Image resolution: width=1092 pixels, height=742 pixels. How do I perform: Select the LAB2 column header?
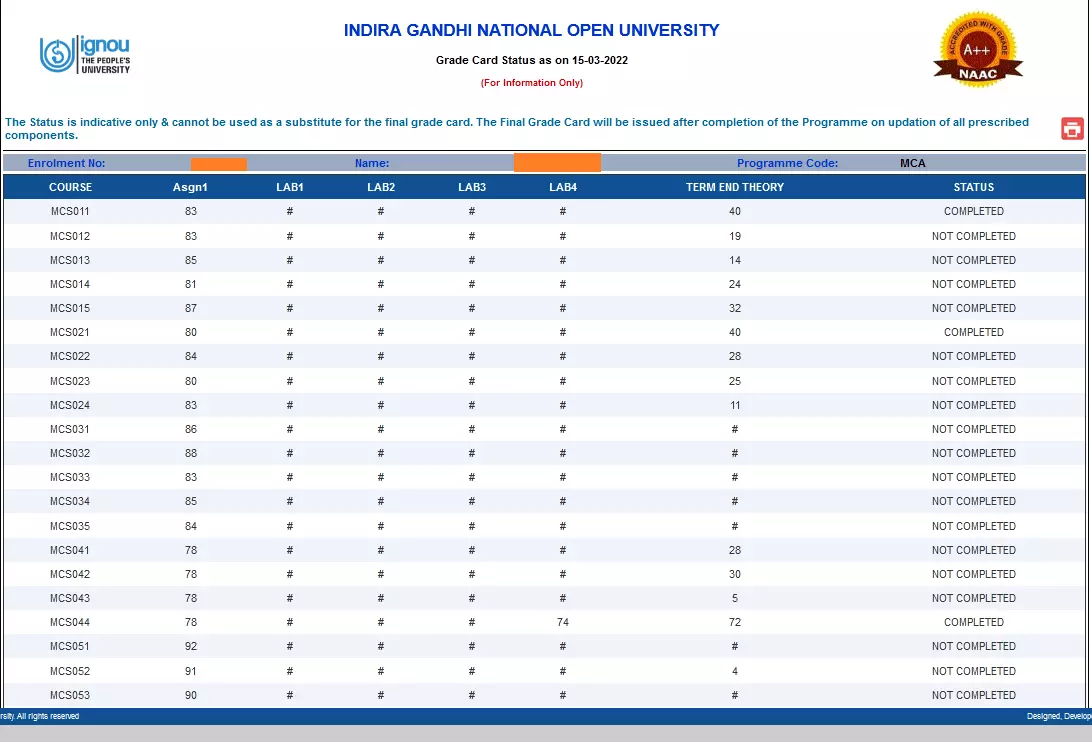[x=381, y=187]
